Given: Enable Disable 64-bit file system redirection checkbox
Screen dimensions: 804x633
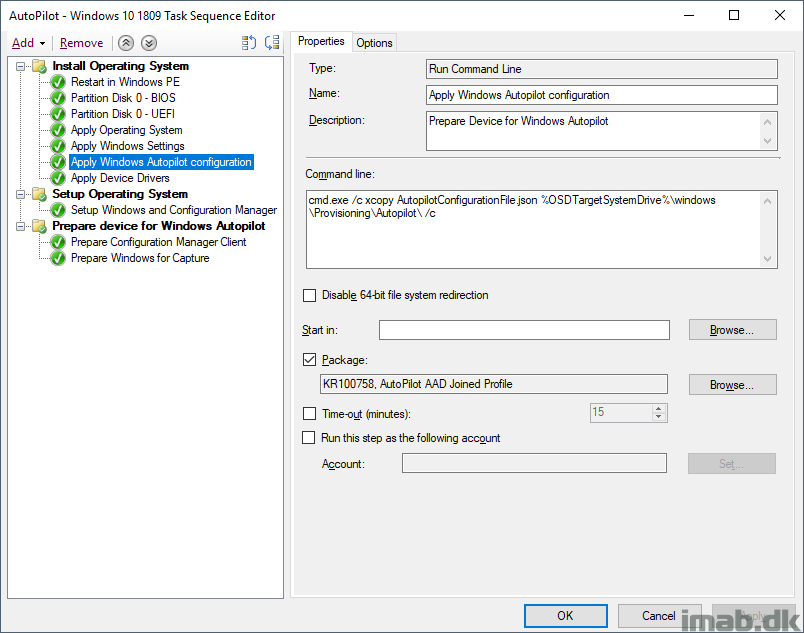Looking at the screenshot, I should coord(309,295).
